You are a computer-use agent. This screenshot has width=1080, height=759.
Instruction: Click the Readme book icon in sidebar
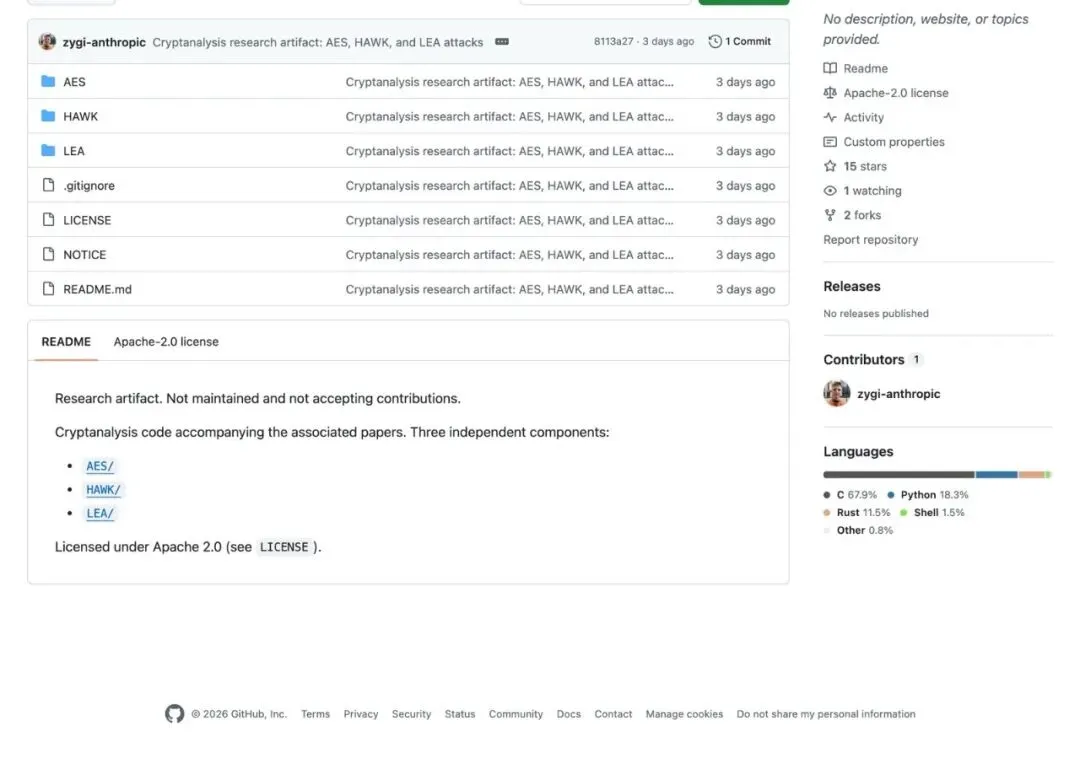830,68
